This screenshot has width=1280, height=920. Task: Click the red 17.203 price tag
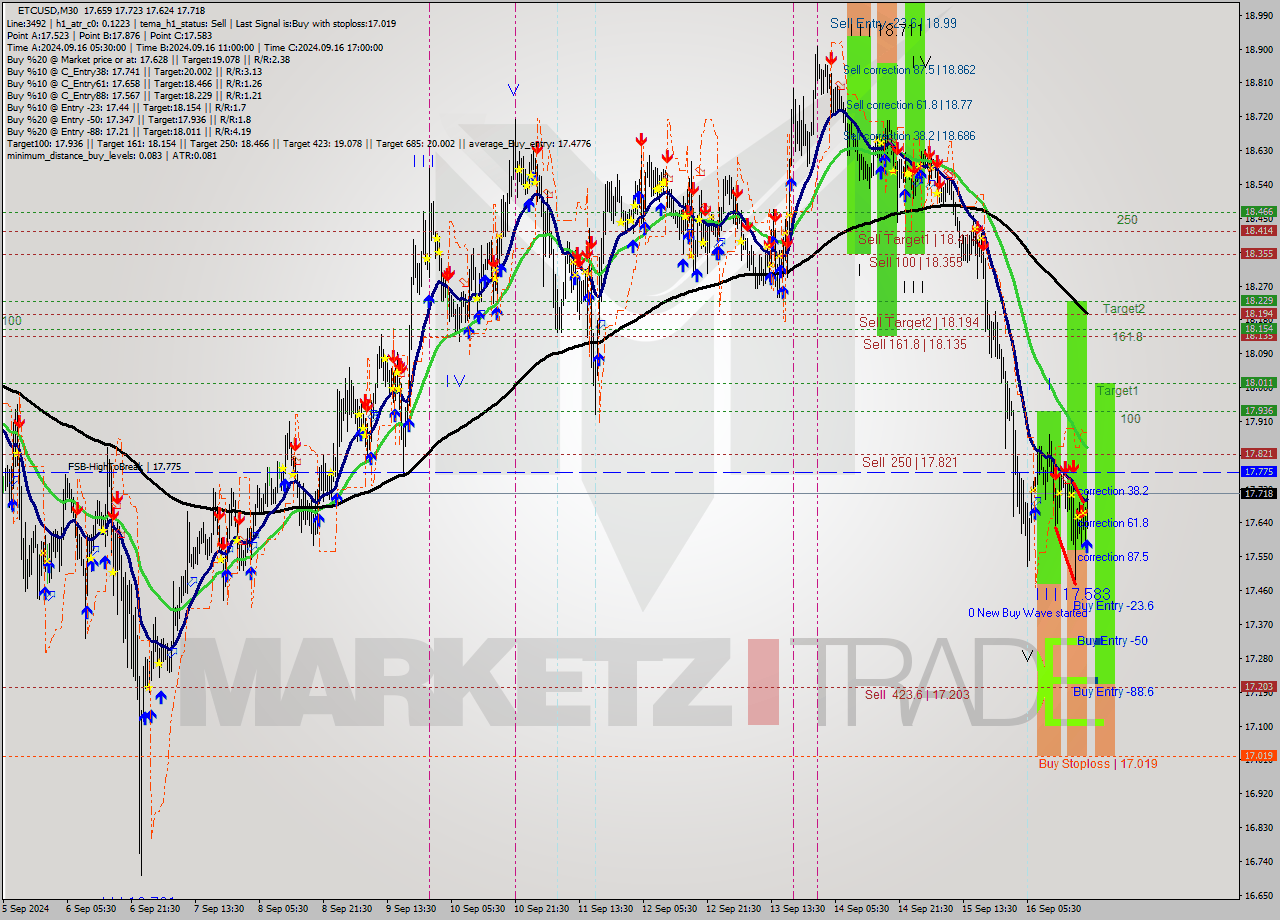pos(1258,687)
